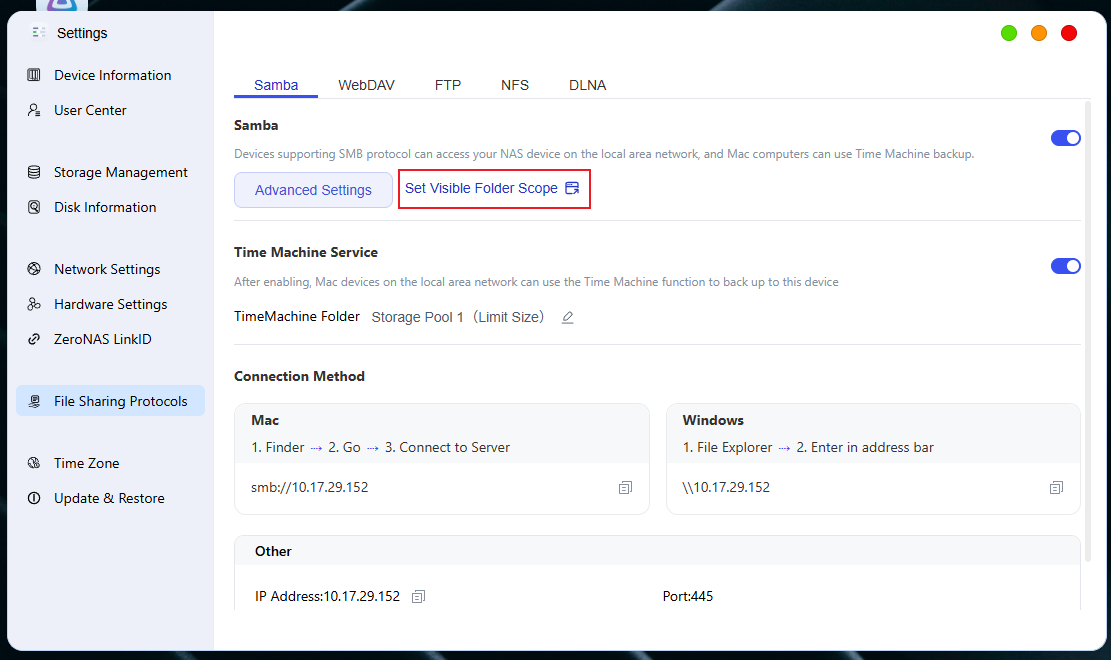Image resolution: width=1111 pixels, height=660 pixels.
Task: Click the Settings header menu icon
Action: 39,33
